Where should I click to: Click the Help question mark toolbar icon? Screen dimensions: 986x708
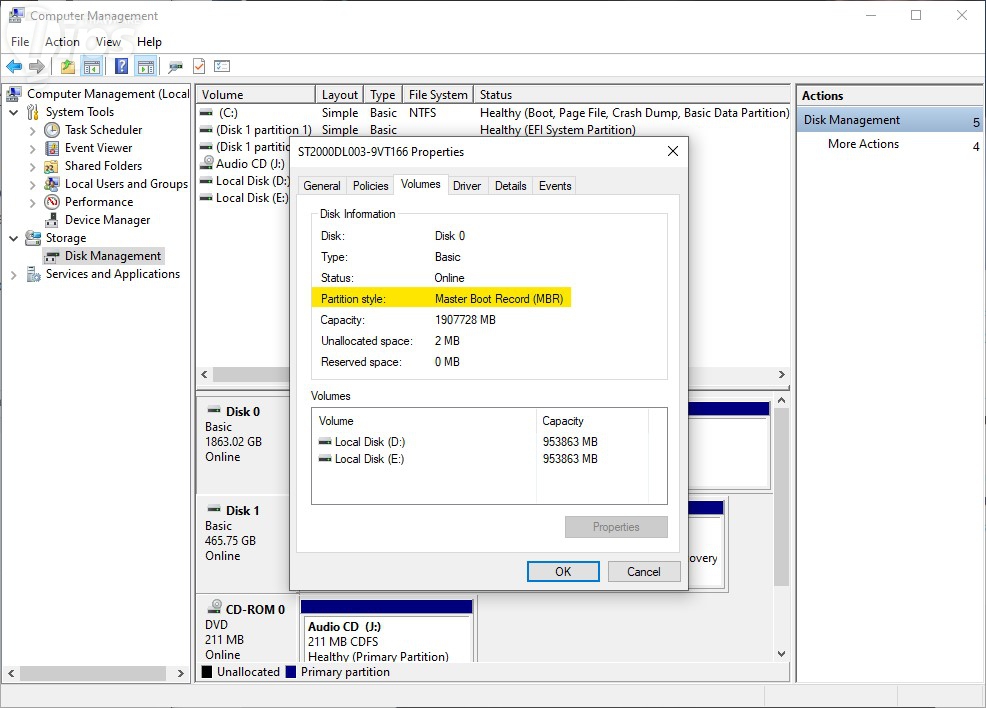[121, 67]
